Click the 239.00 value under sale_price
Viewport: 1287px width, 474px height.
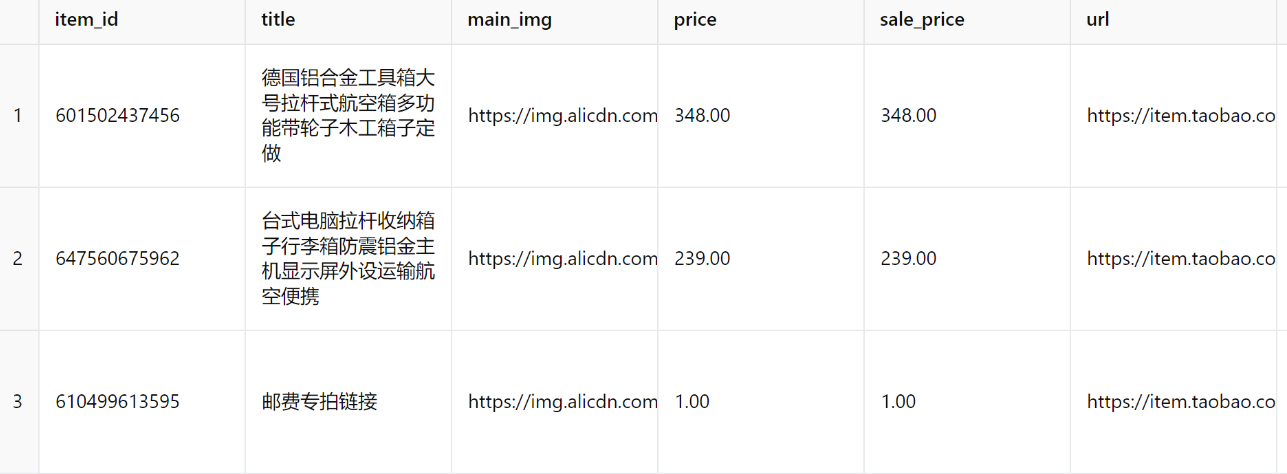[x=908, y=259]
